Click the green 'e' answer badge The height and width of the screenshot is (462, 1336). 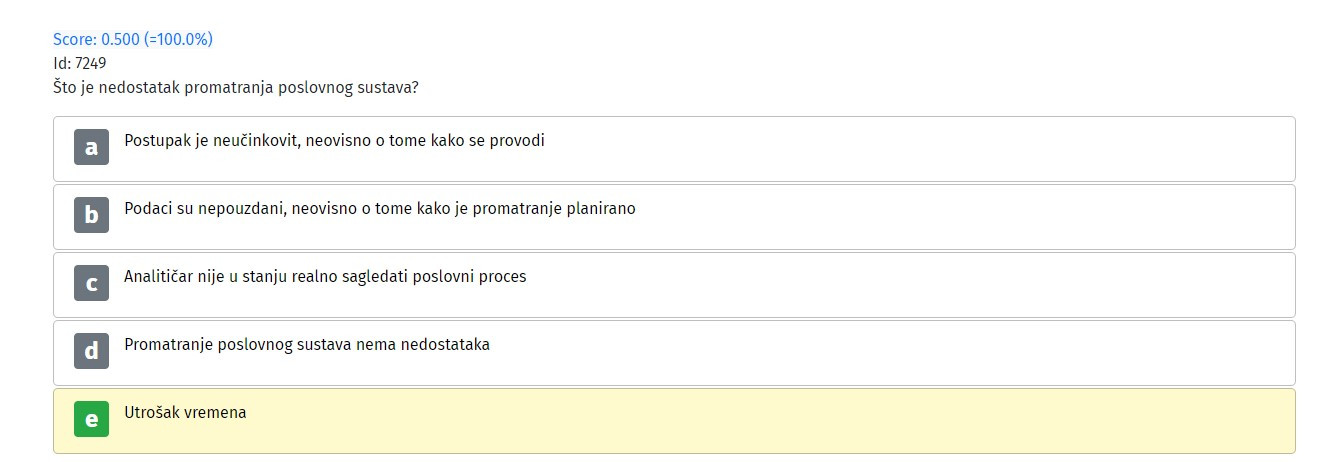(x=91, y=419)
